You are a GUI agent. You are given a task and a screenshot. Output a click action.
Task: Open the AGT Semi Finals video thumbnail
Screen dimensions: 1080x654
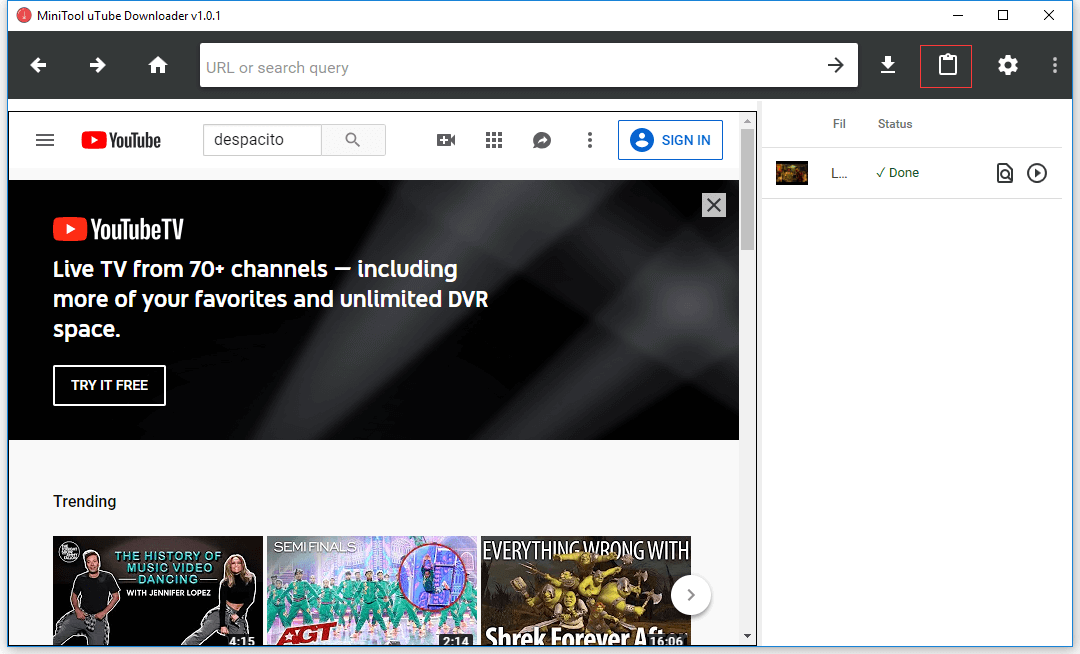[372, 591]
